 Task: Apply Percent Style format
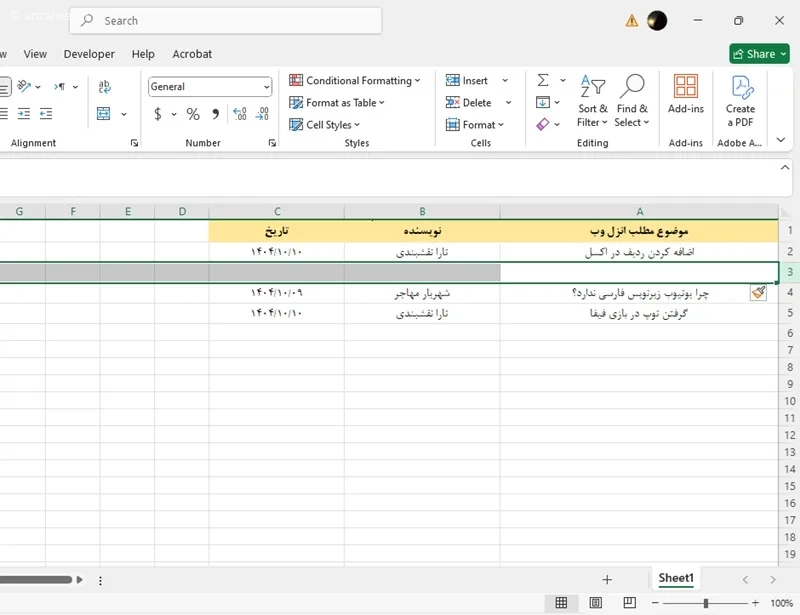pyautogui.click(x=193, y=114)
